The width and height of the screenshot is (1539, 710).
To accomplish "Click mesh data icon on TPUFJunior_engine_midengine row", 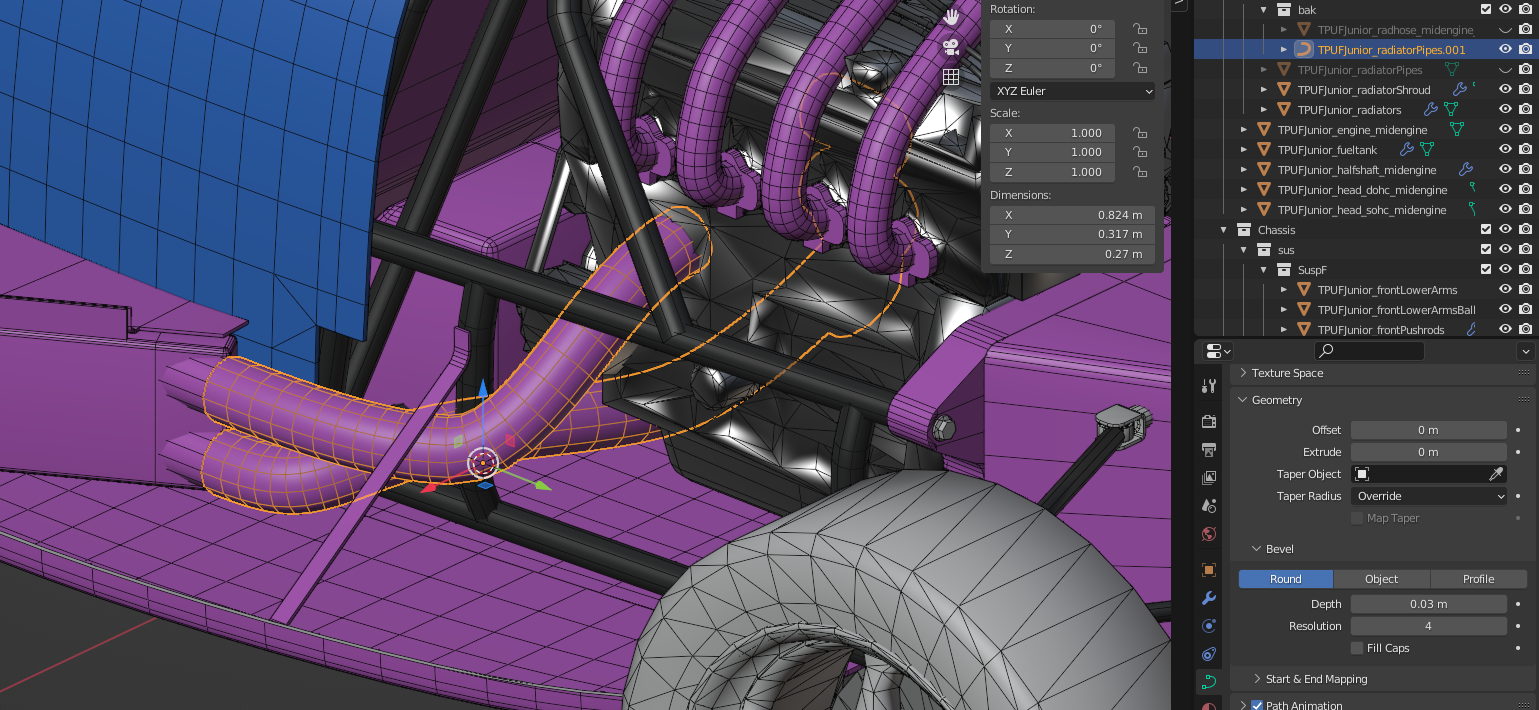I will pyautogui.click(x=1457, y=130).
